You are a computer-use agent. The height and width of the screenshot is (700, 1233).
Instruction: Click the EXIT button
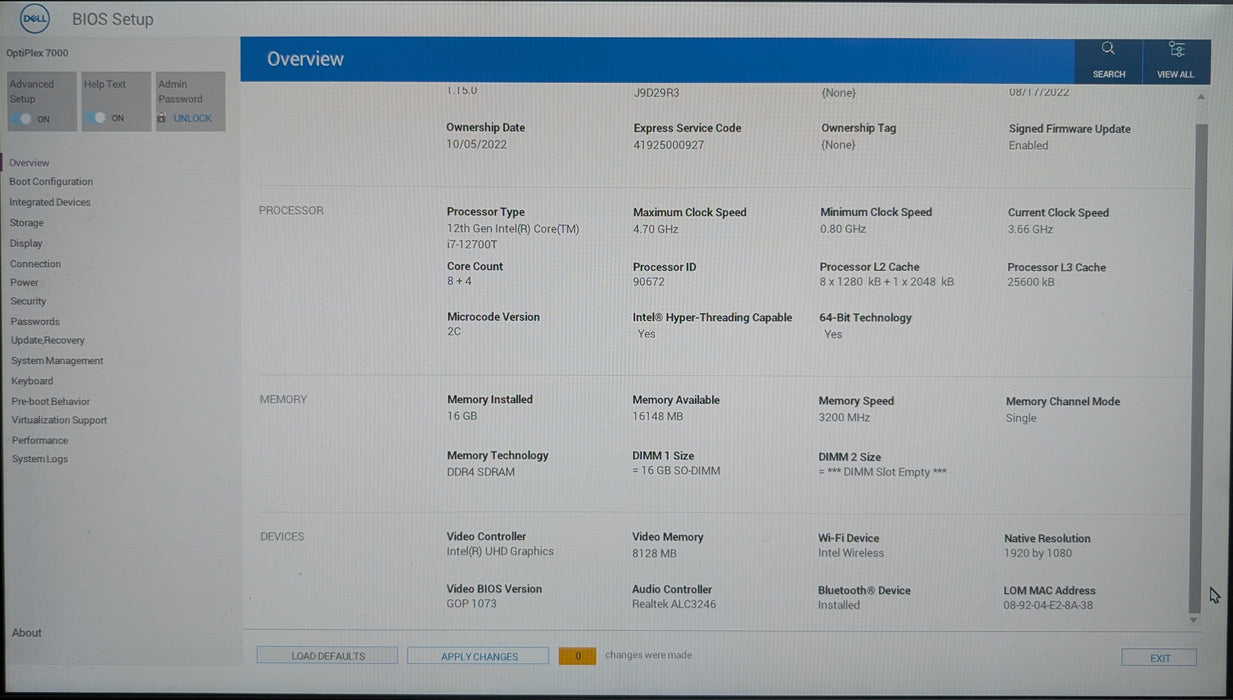pos(1159,658)
